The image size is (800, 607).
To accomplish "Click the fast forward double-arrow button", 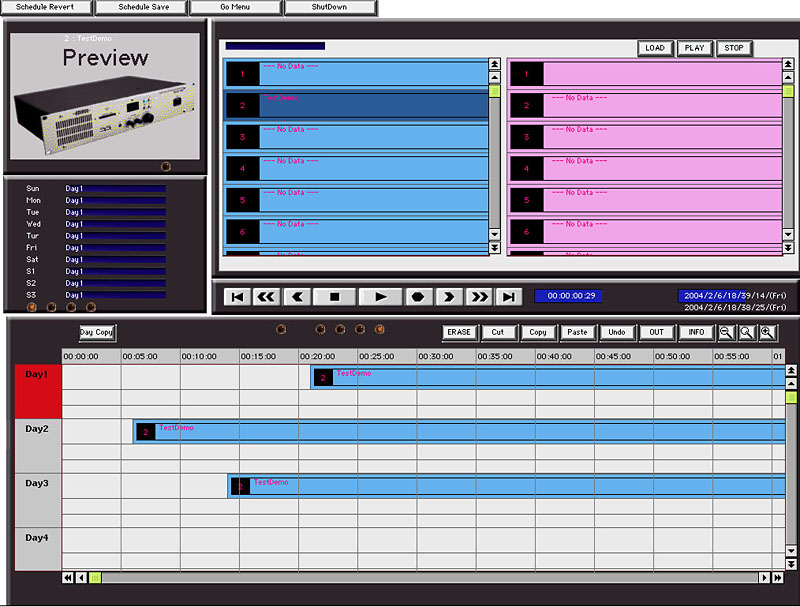I will (479, 297).
